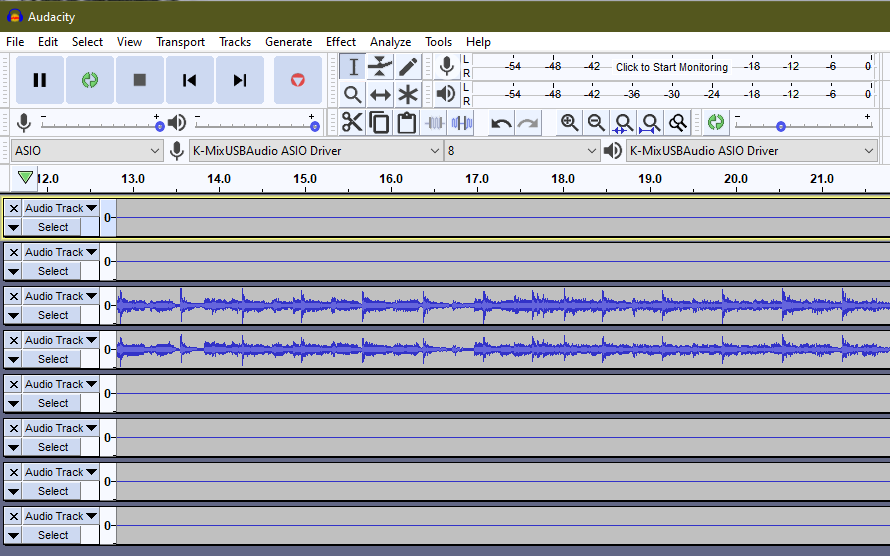The height and width of the screenshot is (556, 890).
Task: Select the asterisk Multi-Tool
Action: [408, 94]
